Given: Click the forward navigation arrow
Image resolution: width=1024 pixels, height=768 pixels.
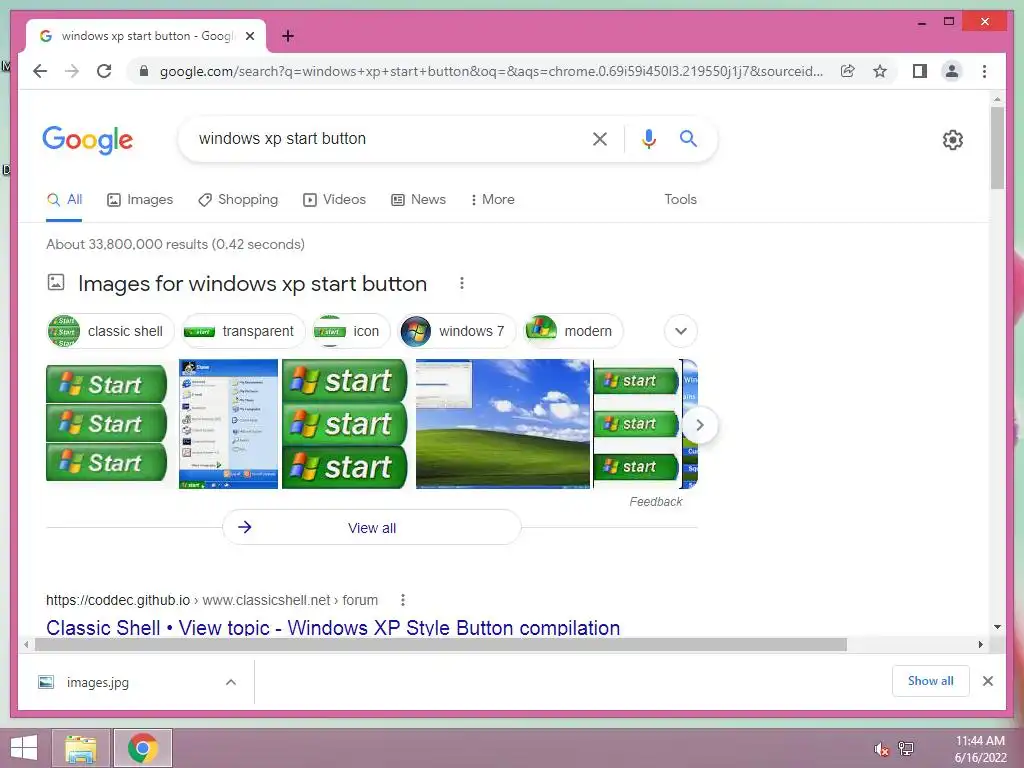Looking at the screenshot, I should (x=72, y=71).
